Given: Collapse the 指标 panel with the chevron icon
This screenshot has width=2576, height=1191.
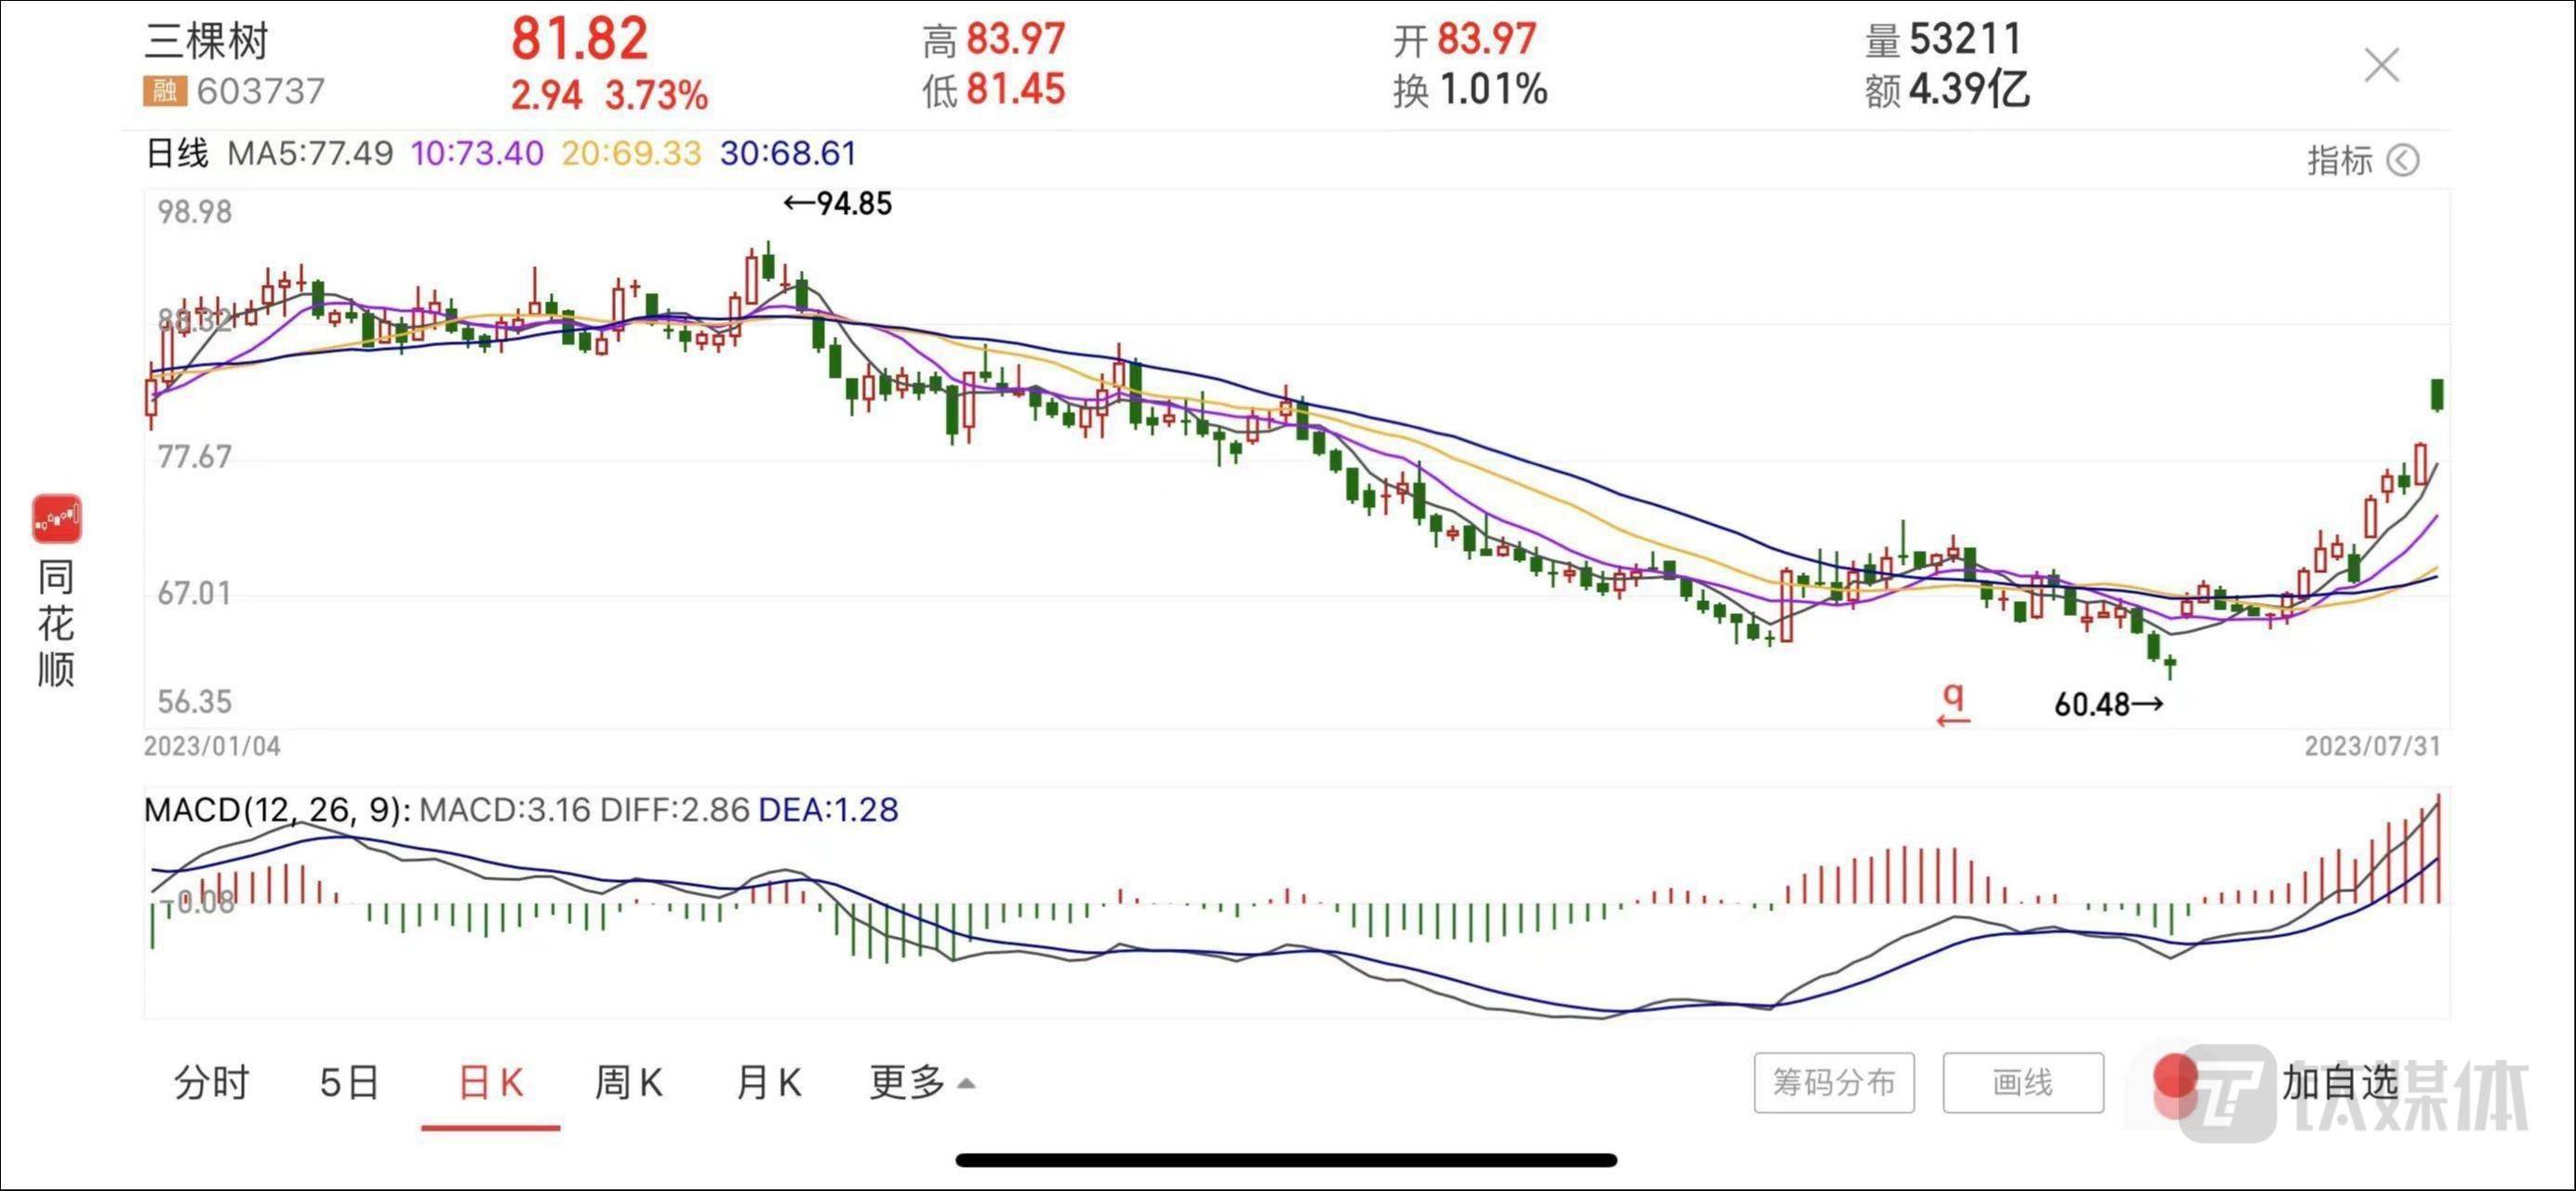Looking at the screenshot, I should tap(2402, 160).
